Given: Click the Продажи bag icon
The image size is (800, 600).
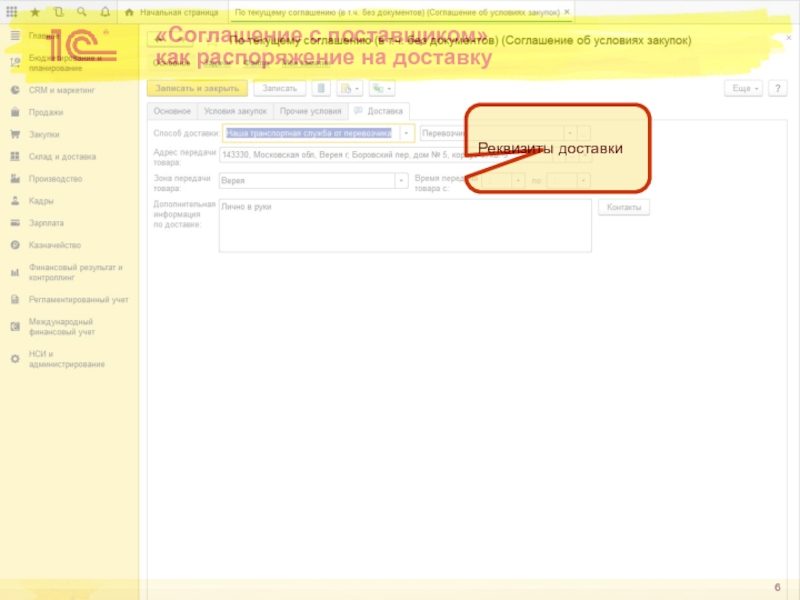Looking at the screenshot, I should 15,112.
